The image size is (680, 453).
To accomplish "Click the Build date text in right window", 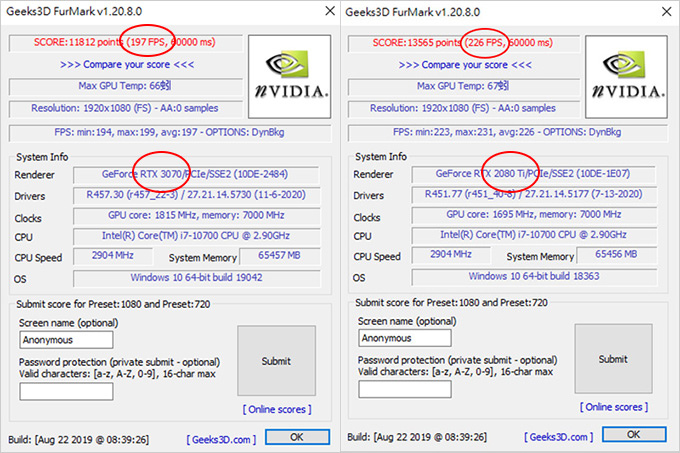I will [417, 437].
